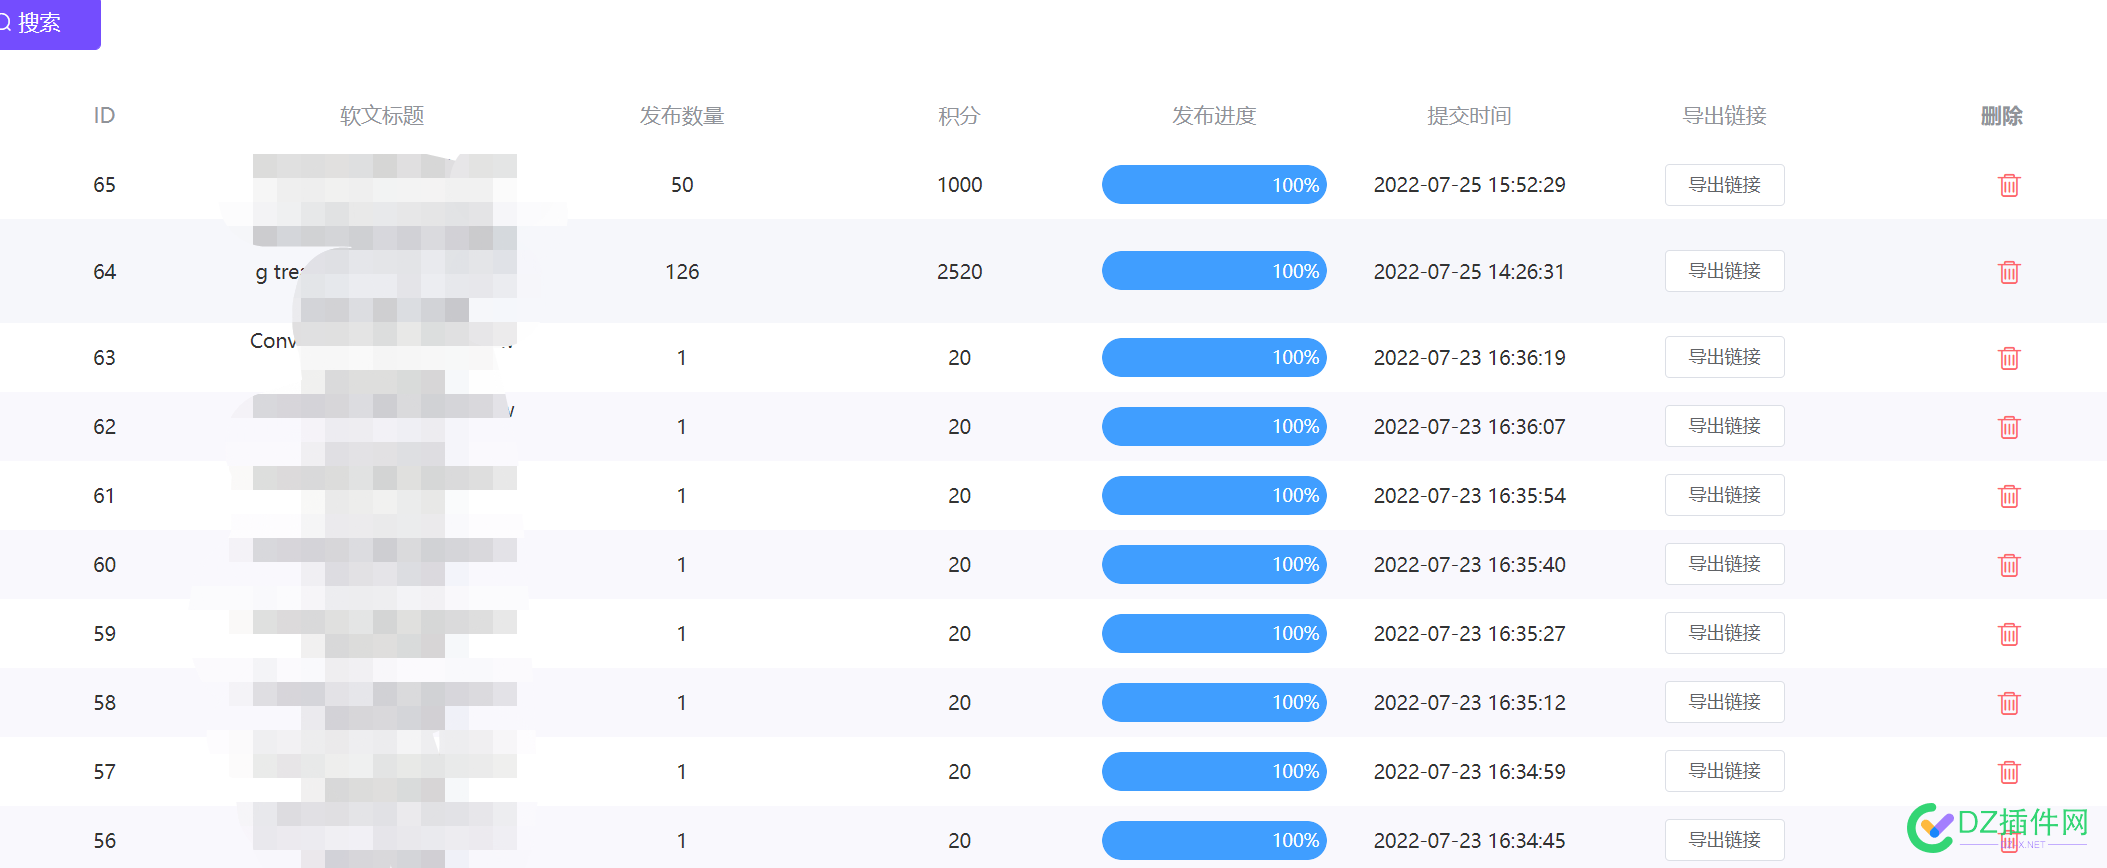The image size is (2107, 868).
Task: Delete row with ID 58
Action: pos(2009,703)
